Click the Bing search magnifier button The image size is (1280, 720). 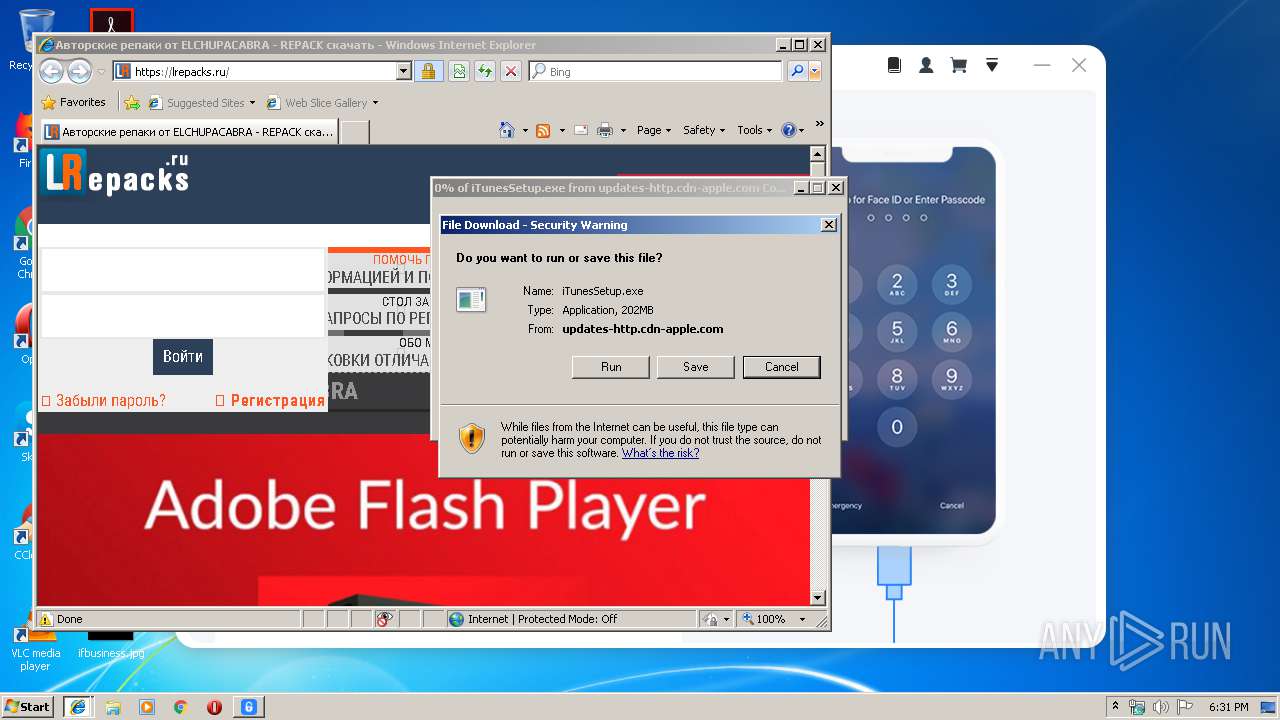796,71
